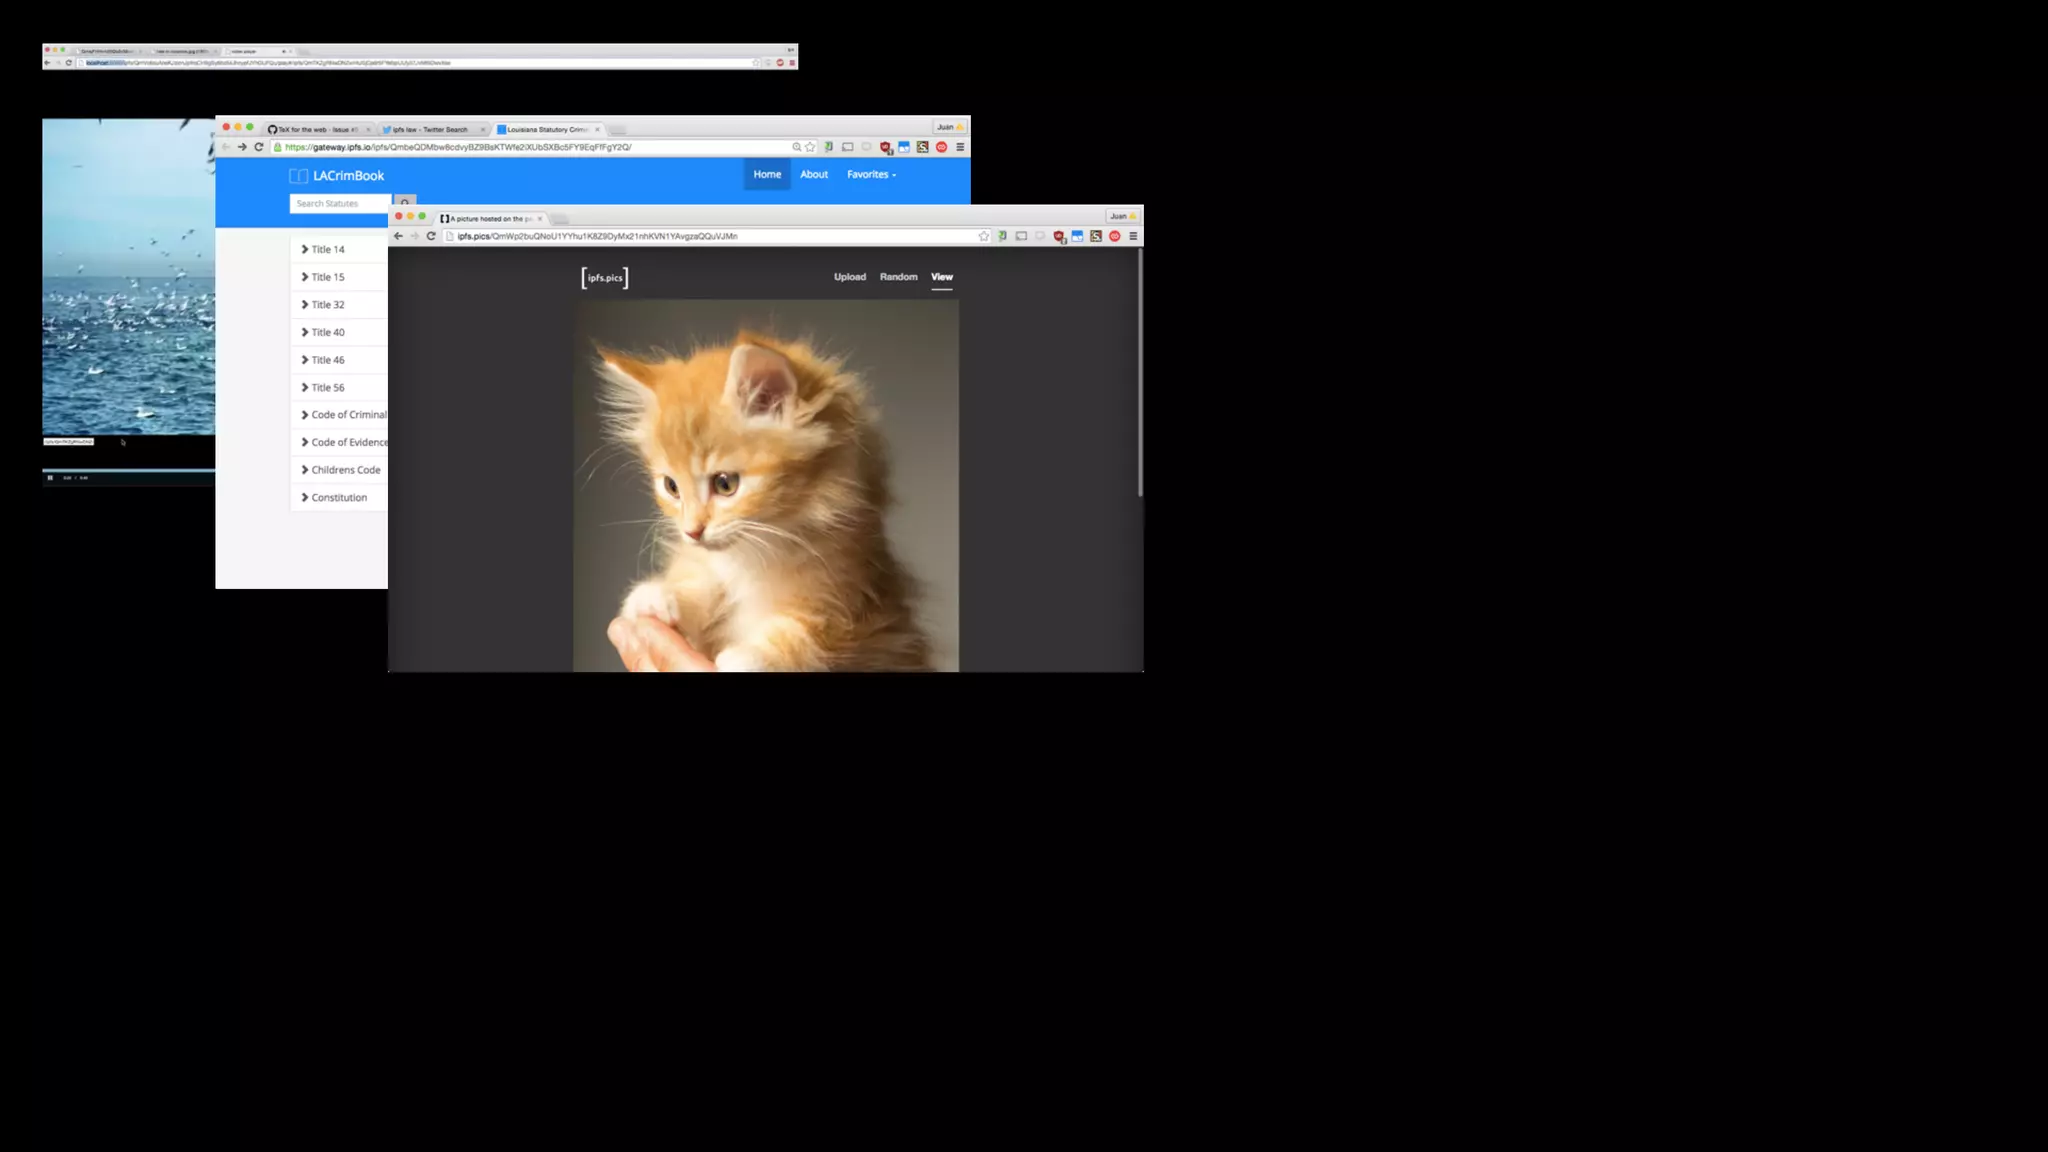The height and width of the screenshot is (1152, 2048).
Task: Click back arrow in ipfs.pics window
Action: click(398, 236)
